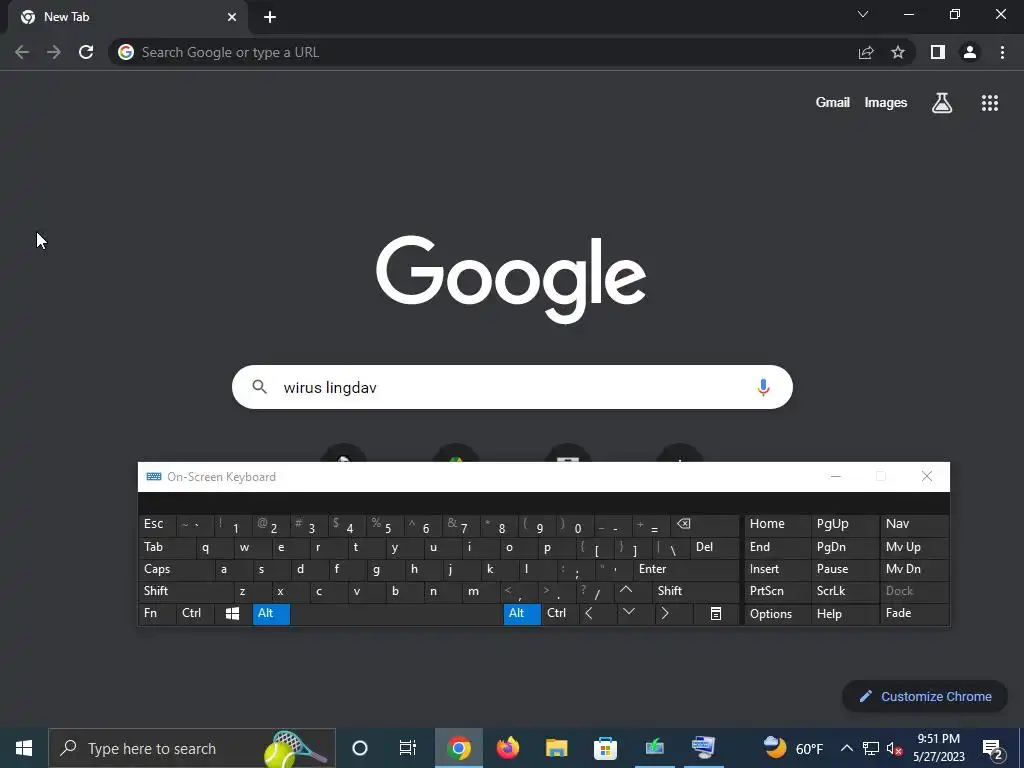Image resolution: width=1024 pixels, height=768 pixels.
Task: Release the highlighted right Alt key
Action: point(522,613)
